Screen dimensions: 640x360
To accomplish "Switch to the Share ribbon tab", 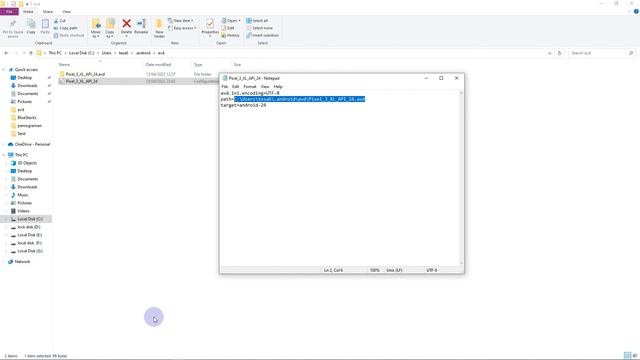I will [48, 11].
